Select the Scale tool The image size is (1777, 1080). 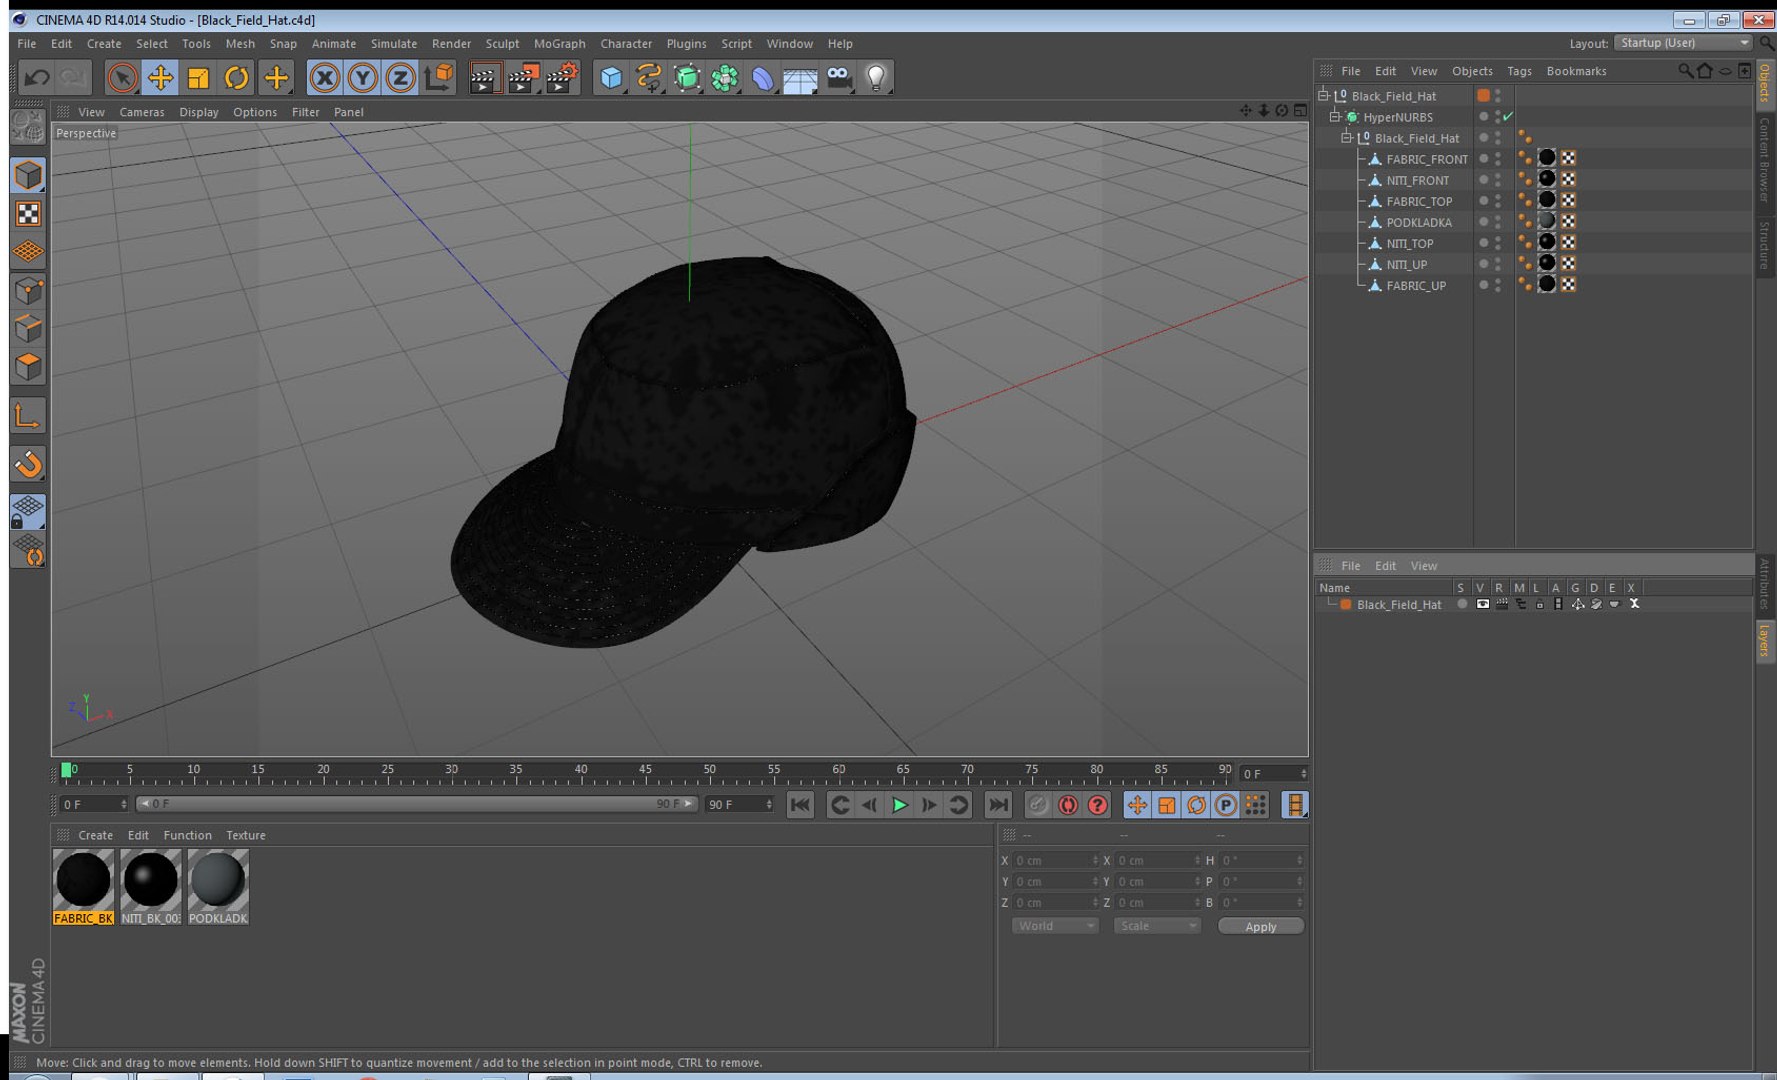point(198,78)
